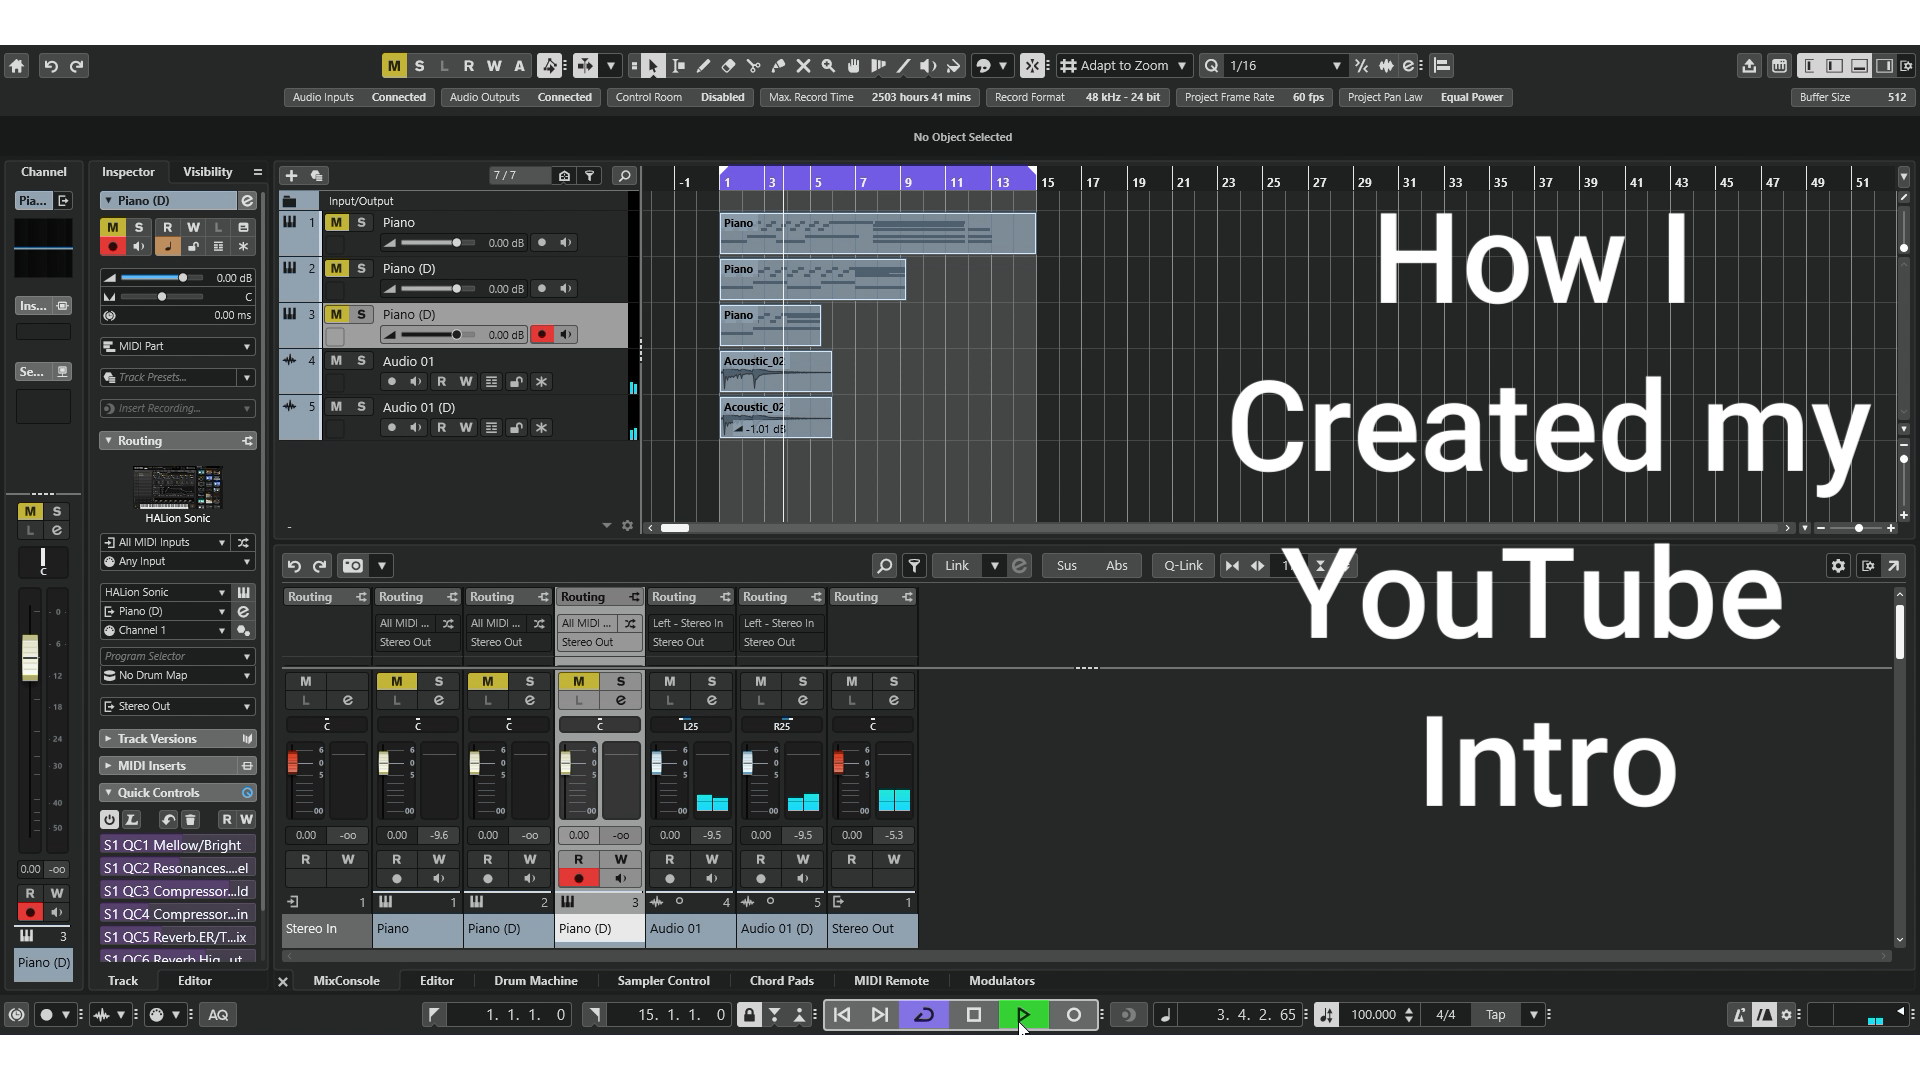
Task: Toggle Mute on Stereo Out mixer channel
Action: coord(852,681)
